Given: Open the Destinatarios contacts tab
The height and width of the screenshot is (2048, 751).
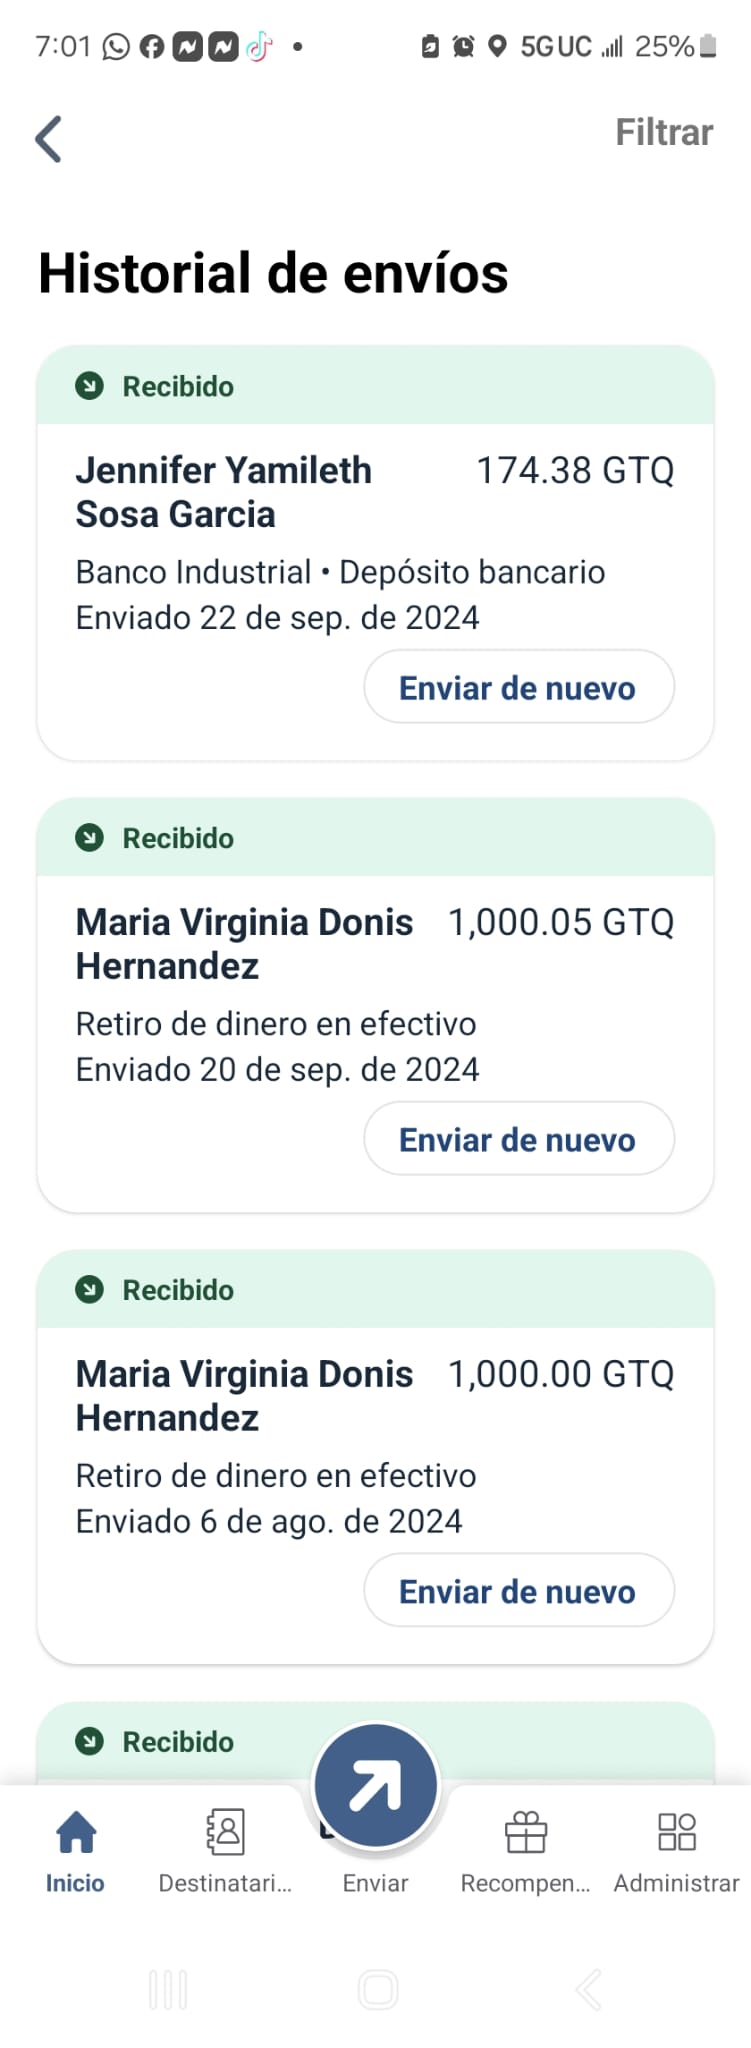Looking at the screenshot, I should pyautogui.click(x=225, y=1851).
